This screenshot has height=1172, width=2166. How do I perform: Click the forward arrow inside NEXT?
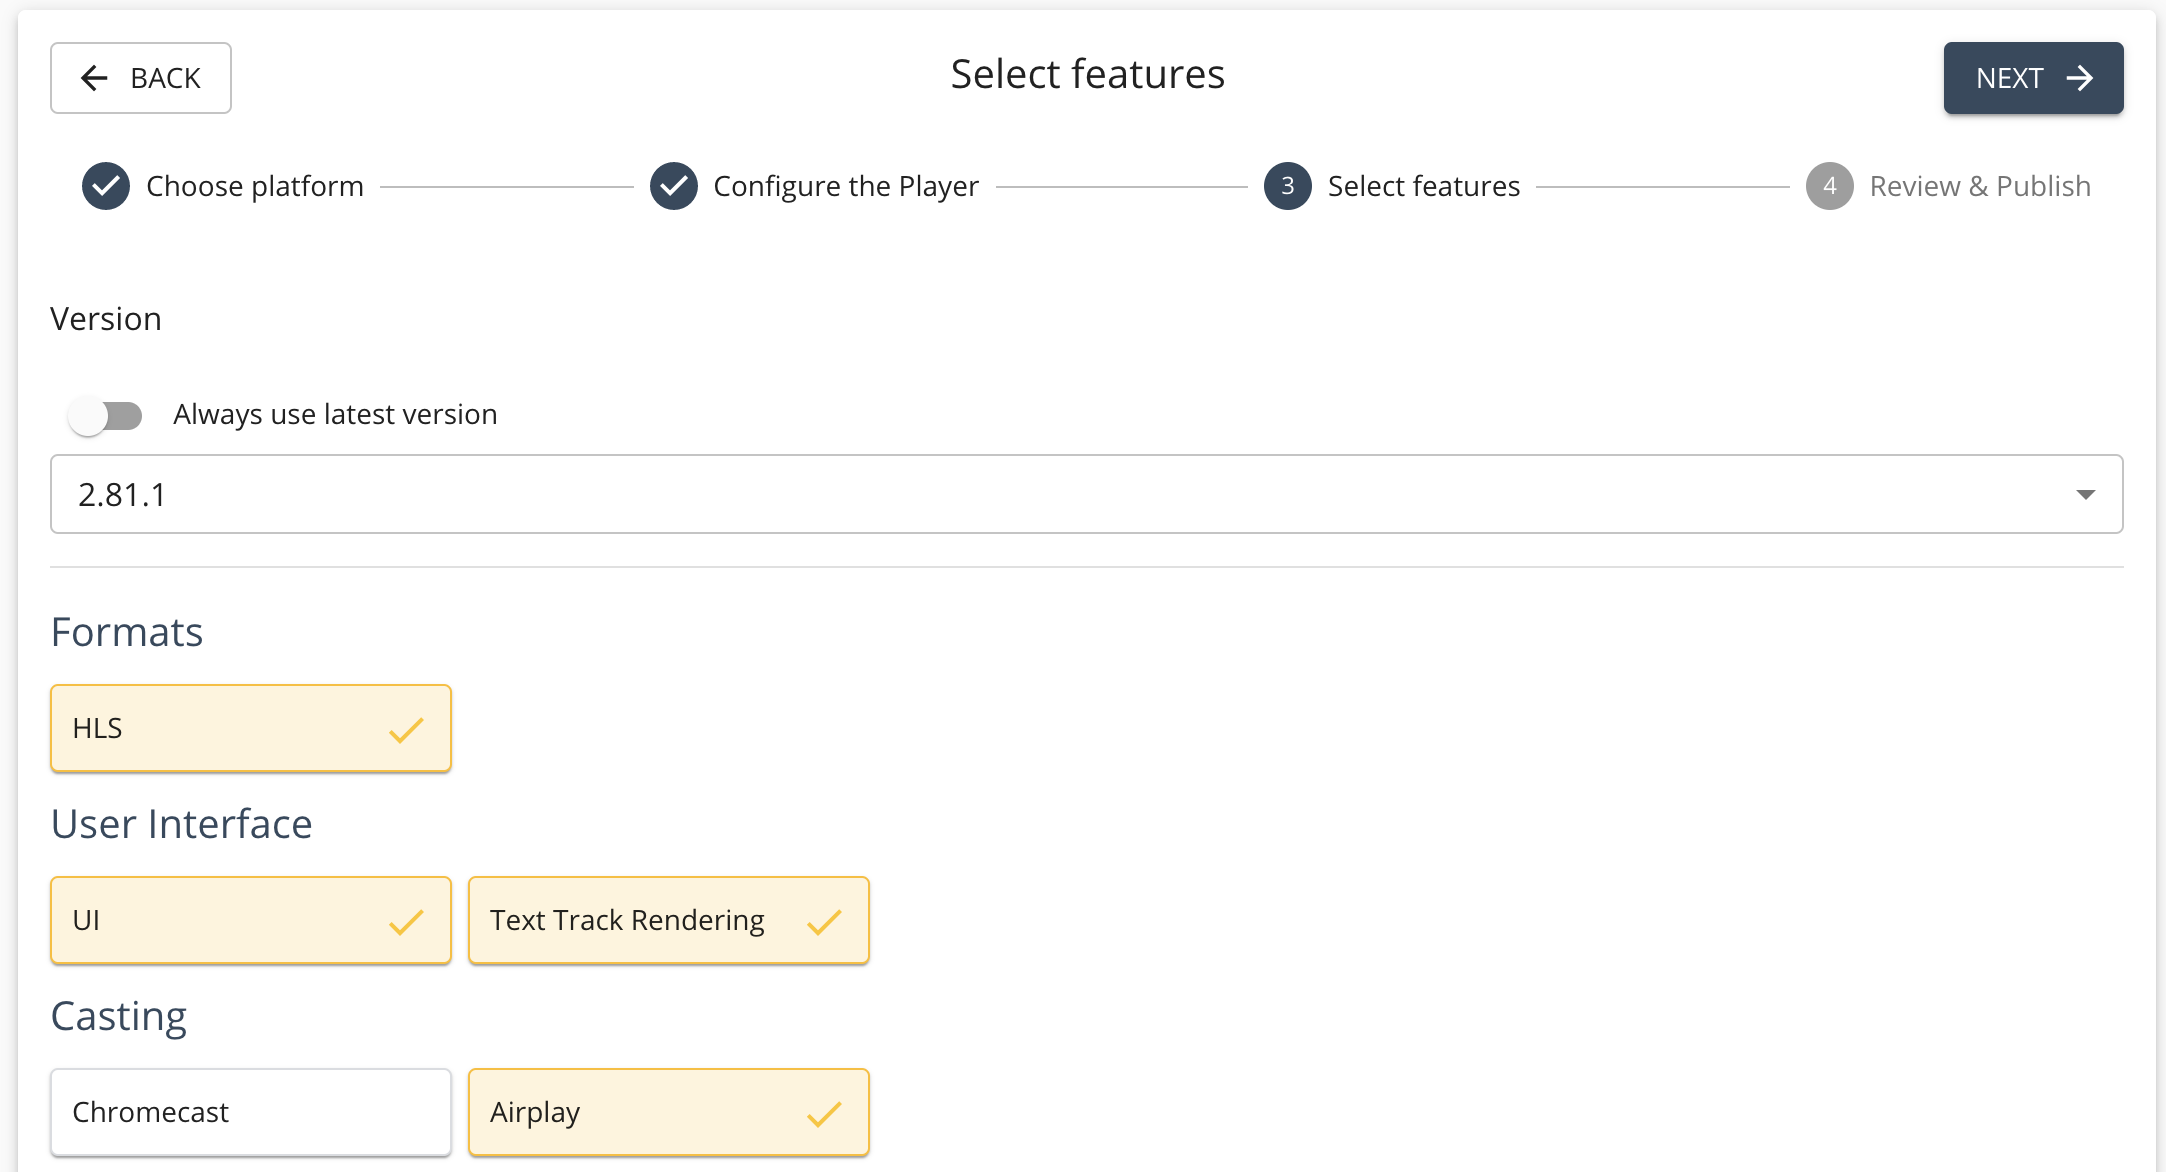click(2081, 77)
